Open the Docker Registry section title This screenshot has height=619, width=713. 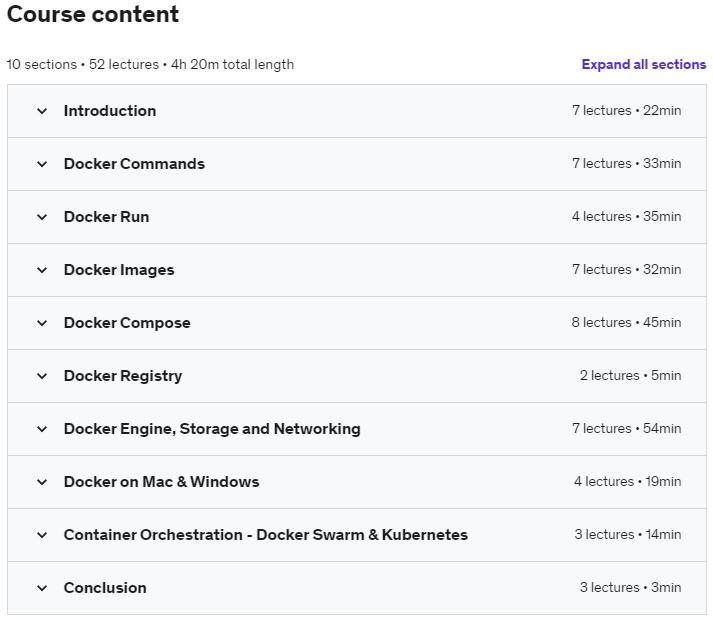click(x=123, y=376)
